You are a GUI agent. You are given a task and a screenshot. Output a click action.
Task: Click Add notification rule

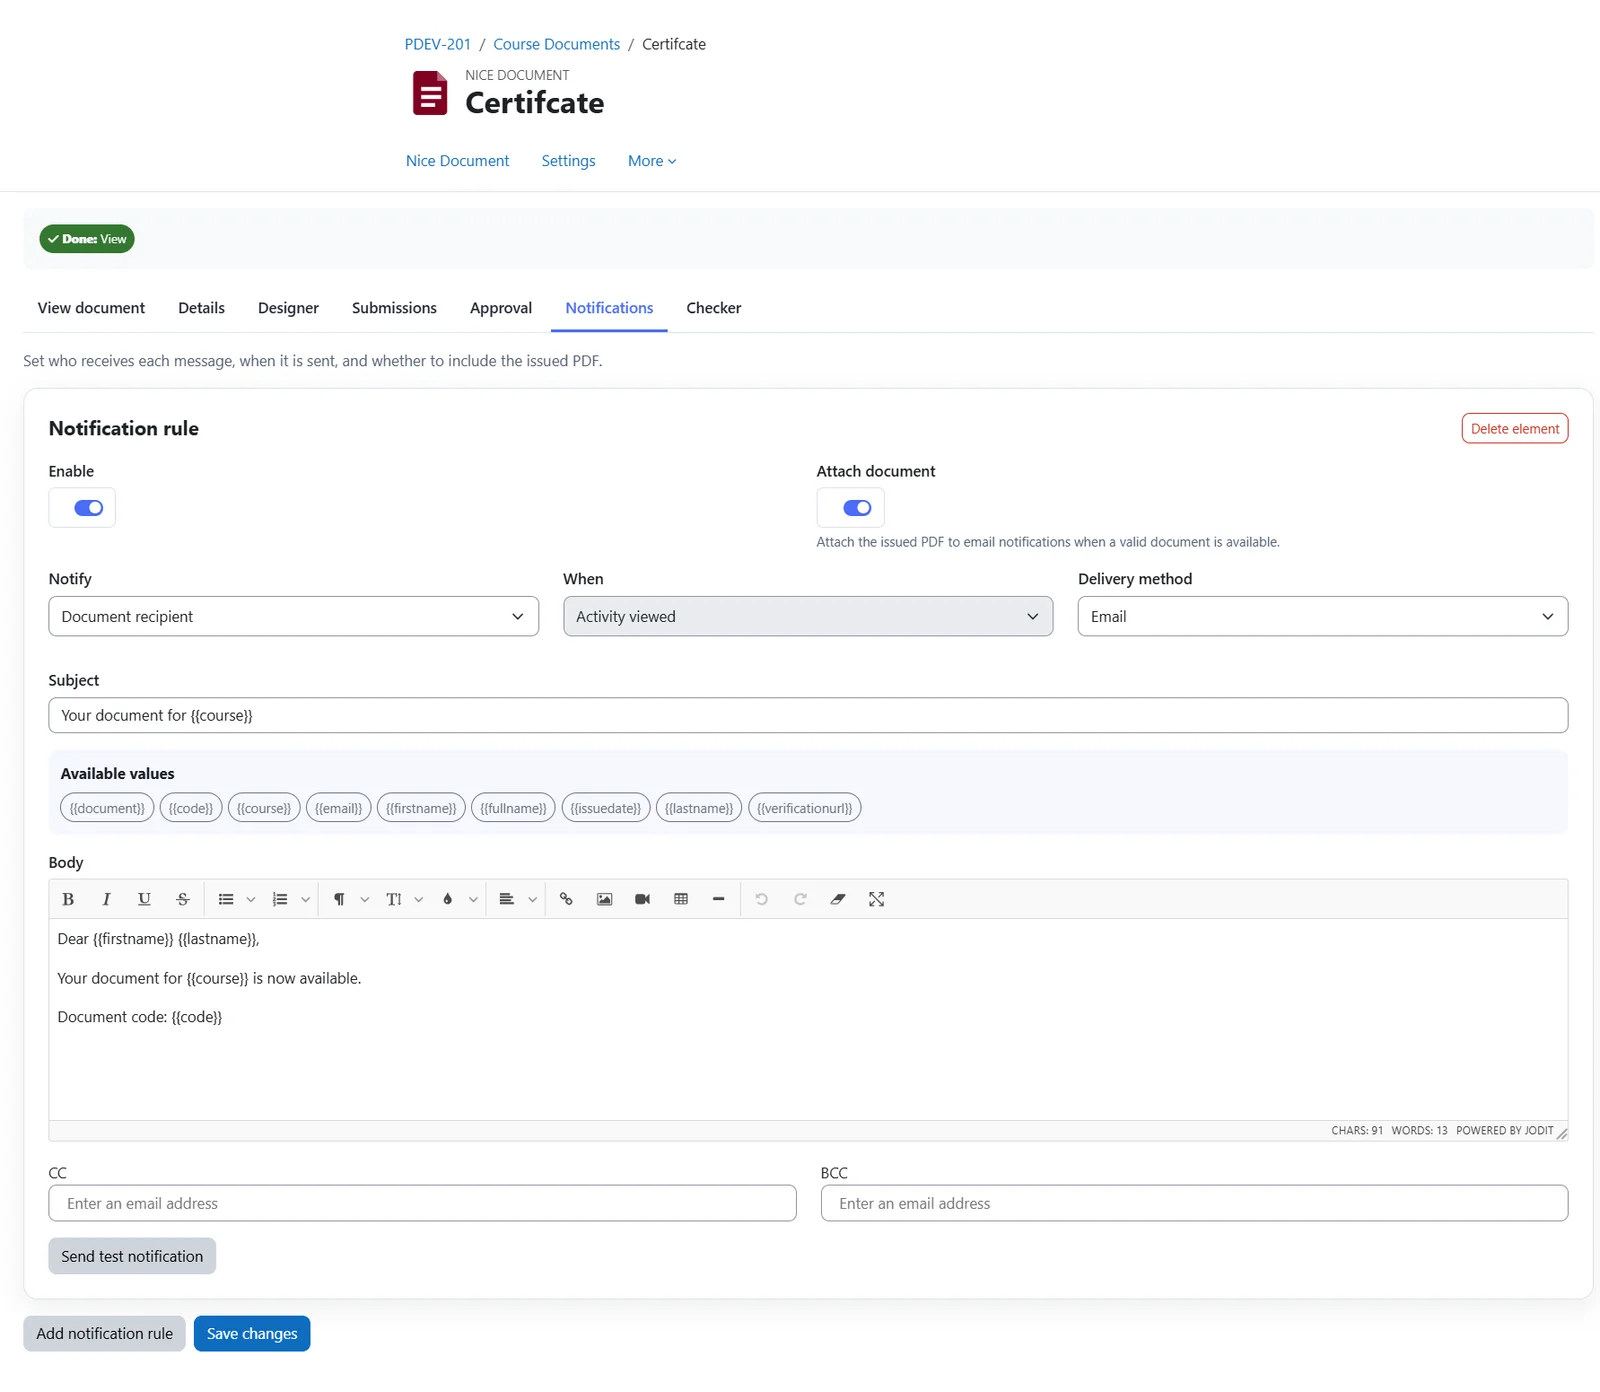pos(105,1334)
